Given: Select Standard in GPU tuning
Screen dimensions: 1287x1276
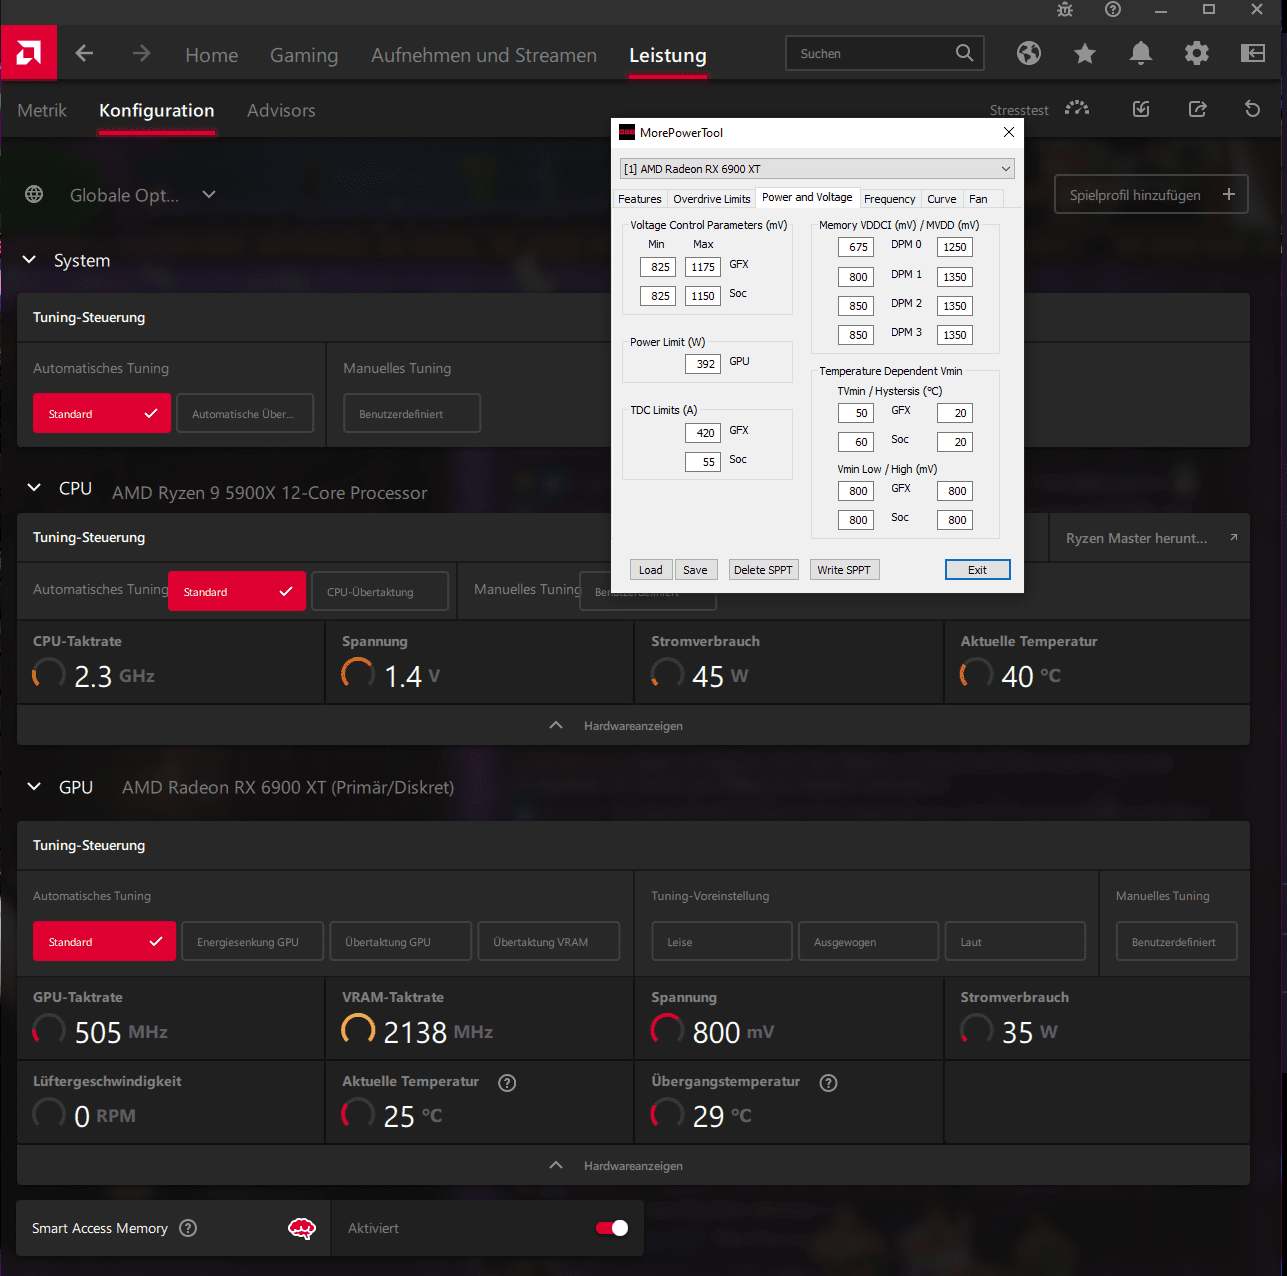Looking at the screenshot, I should pos(104,942).
